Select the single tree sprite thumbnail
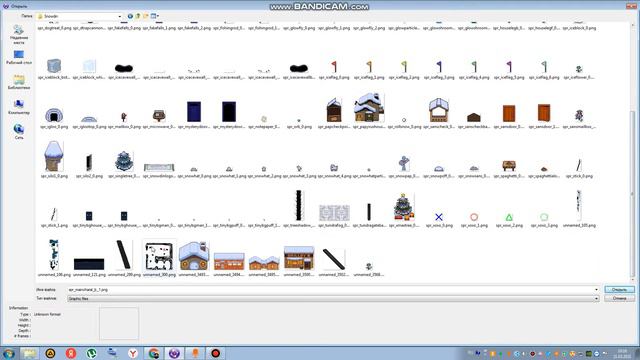Image resolution: width=640 pixels, height=360 pixels. [124, 161]
